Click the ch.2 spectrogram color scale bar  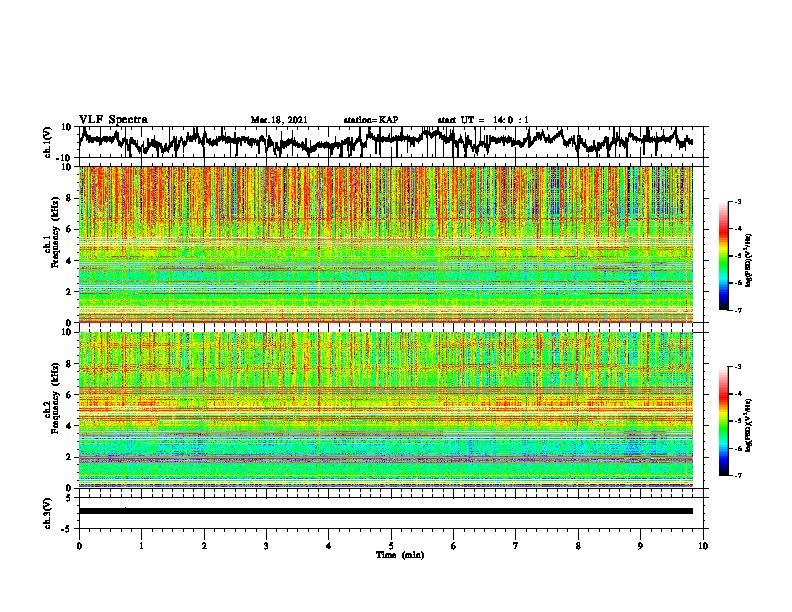coord(723,421)
